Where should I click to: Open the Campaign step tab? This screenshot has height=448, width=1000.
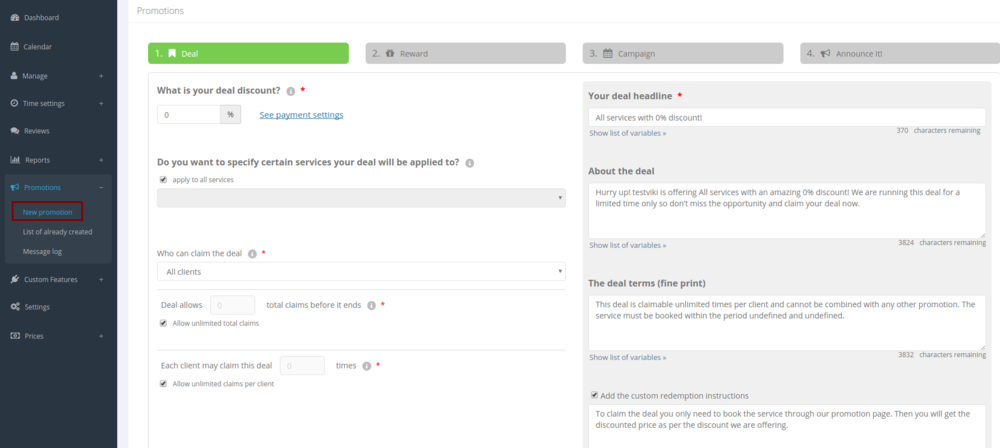pyautogui.click(x=682, y=54)
